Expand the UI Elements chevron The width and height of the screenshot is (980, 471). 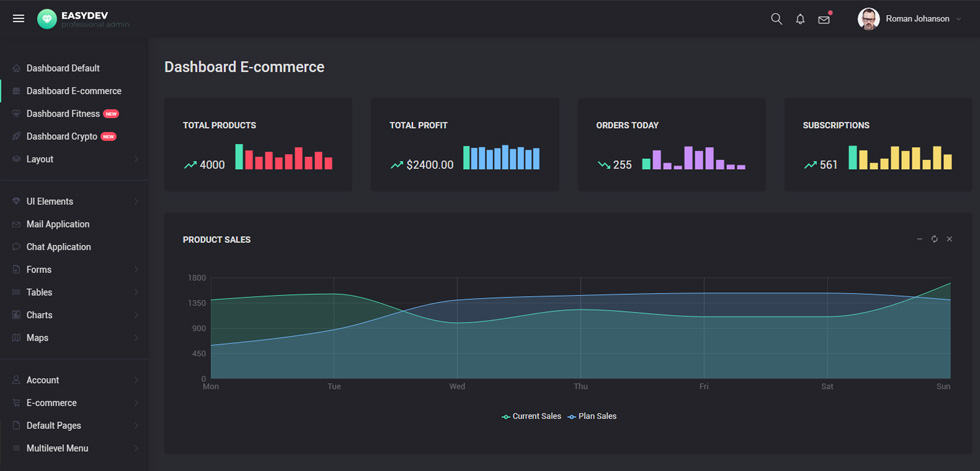(136, 201)
